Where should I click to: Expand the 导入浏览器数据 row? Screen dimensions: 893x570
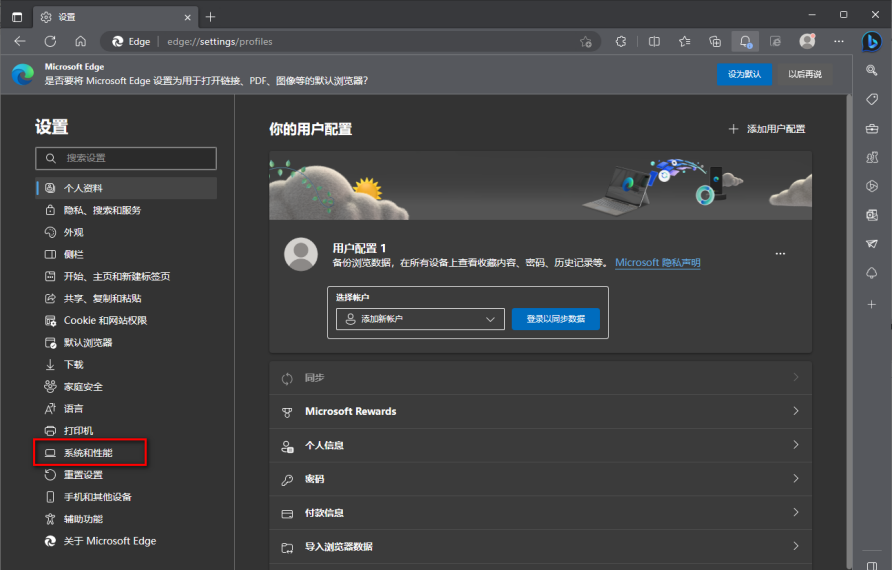coord(540,547)
